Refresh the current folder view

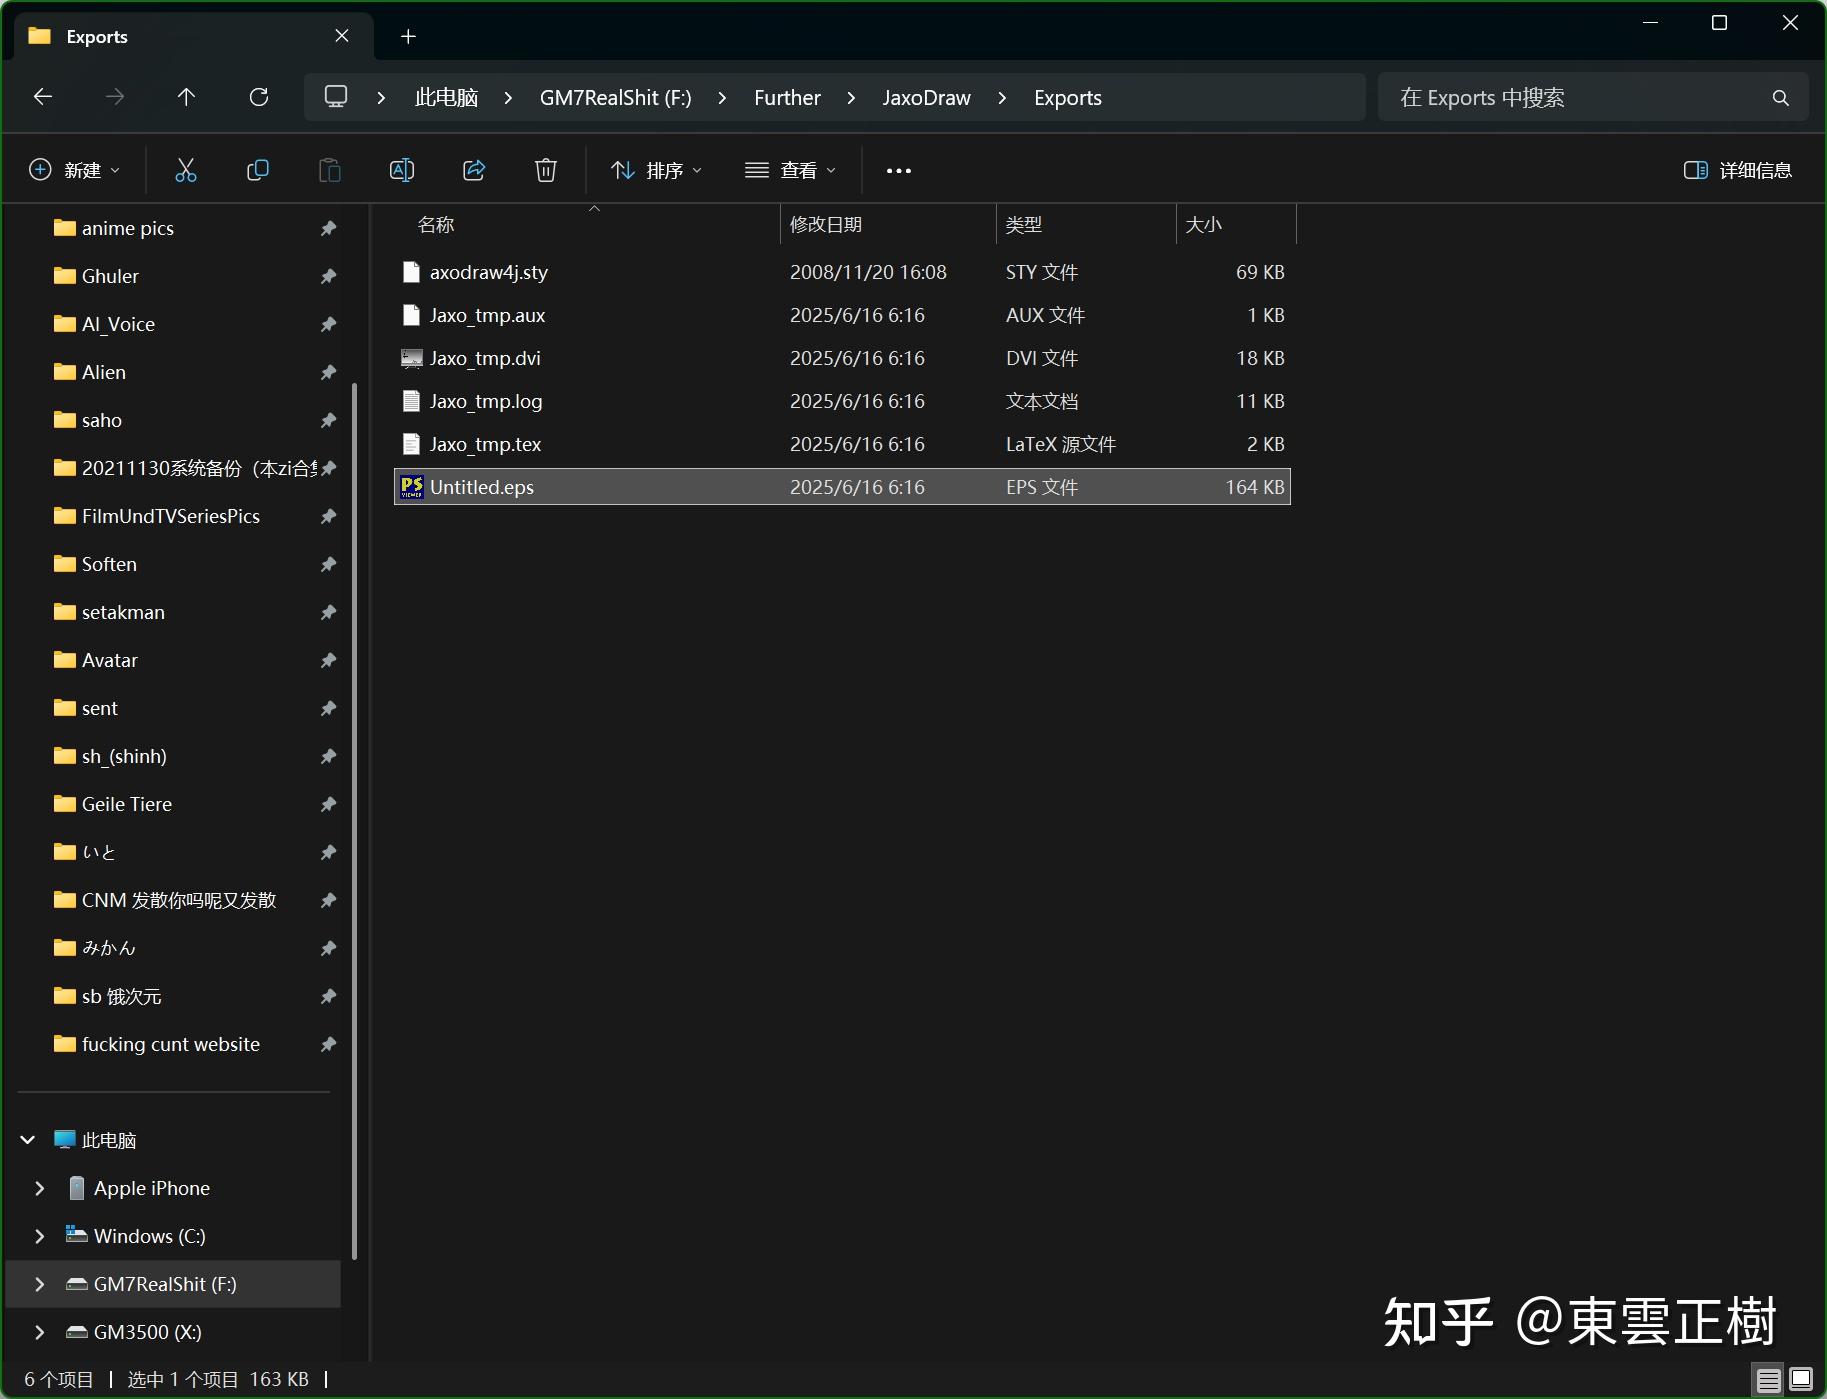tap(259, 97)
